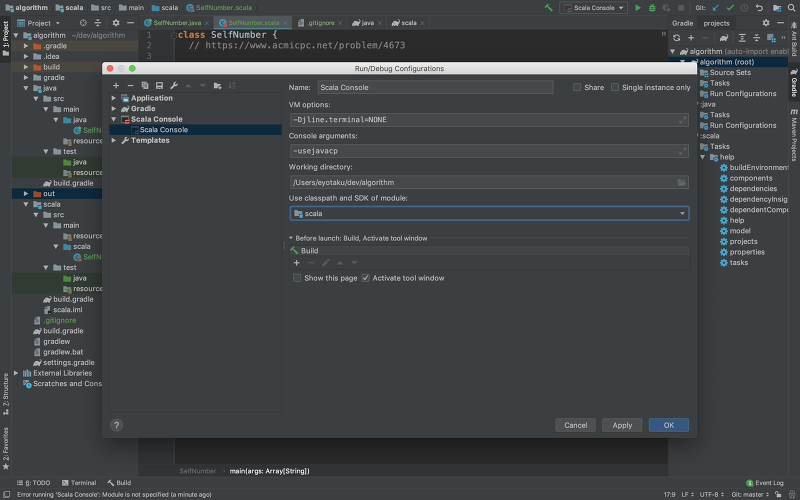Switch to .gitignore editor tab
This screenshot has width=800, height=500.
320,23
